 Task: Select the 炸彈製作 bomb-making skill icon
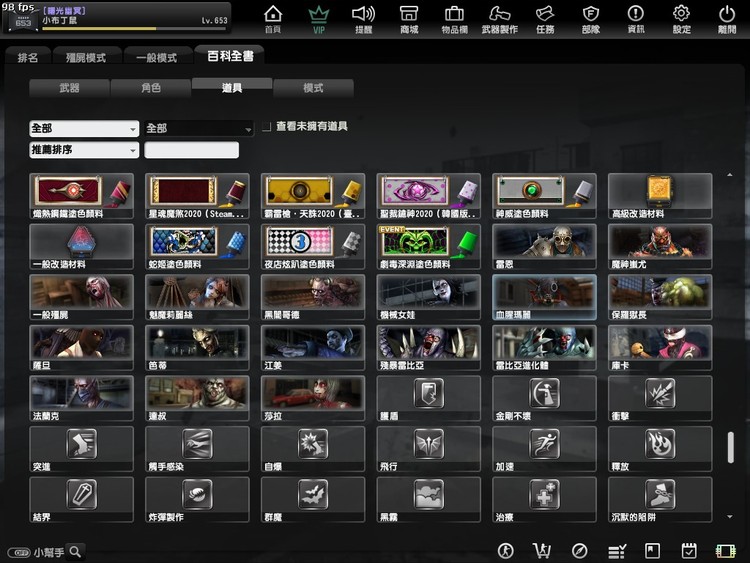click(x=197, y=494)
